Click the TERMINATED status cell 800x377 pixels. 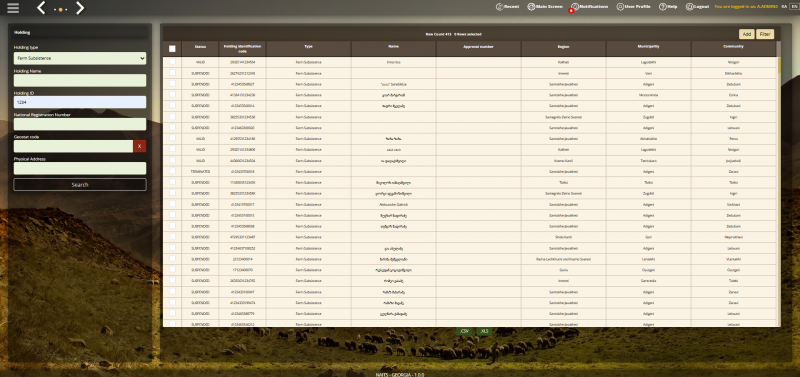tap(200, 171)
